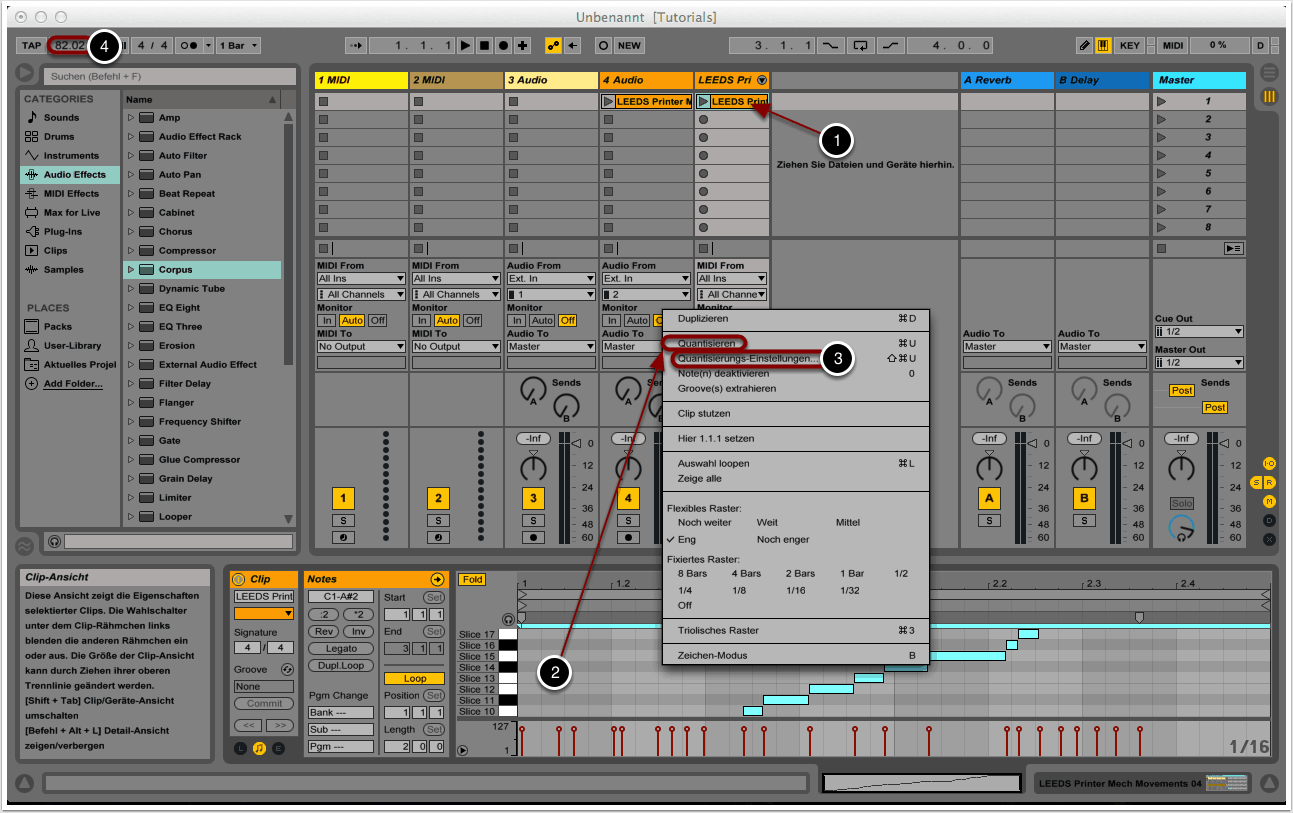
Task: Click the transport Play button
Action: point(465,46)
